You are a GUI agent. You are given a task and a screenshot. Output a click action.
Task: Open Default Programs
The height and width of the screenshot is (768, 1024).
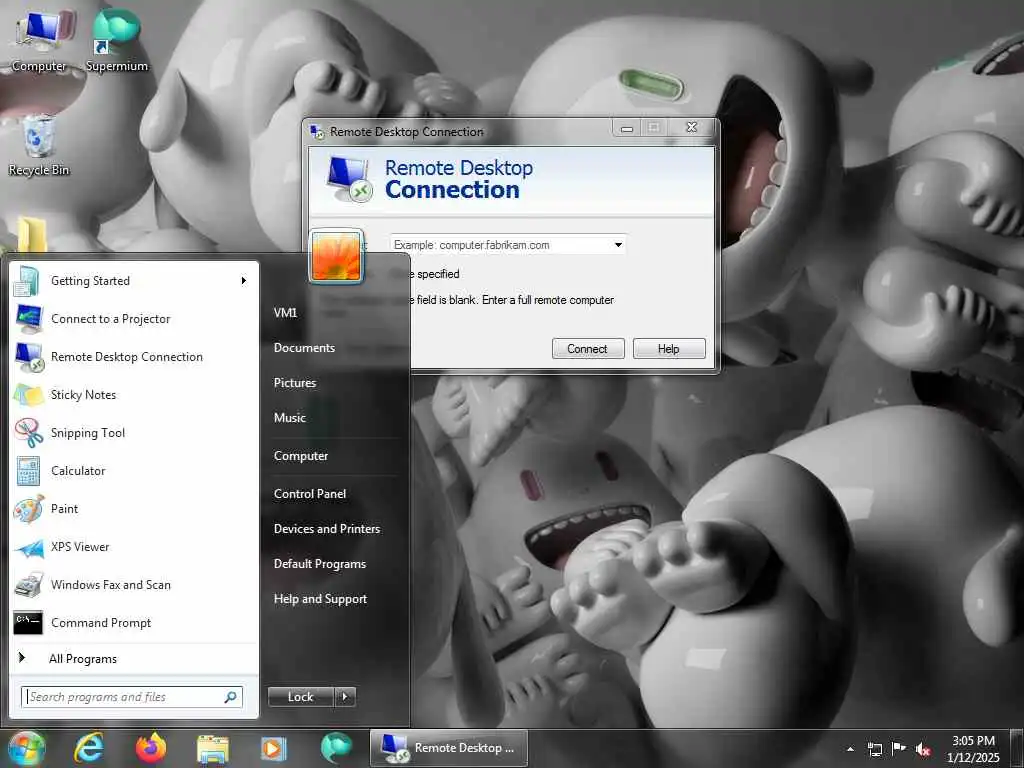coord(319,564)
